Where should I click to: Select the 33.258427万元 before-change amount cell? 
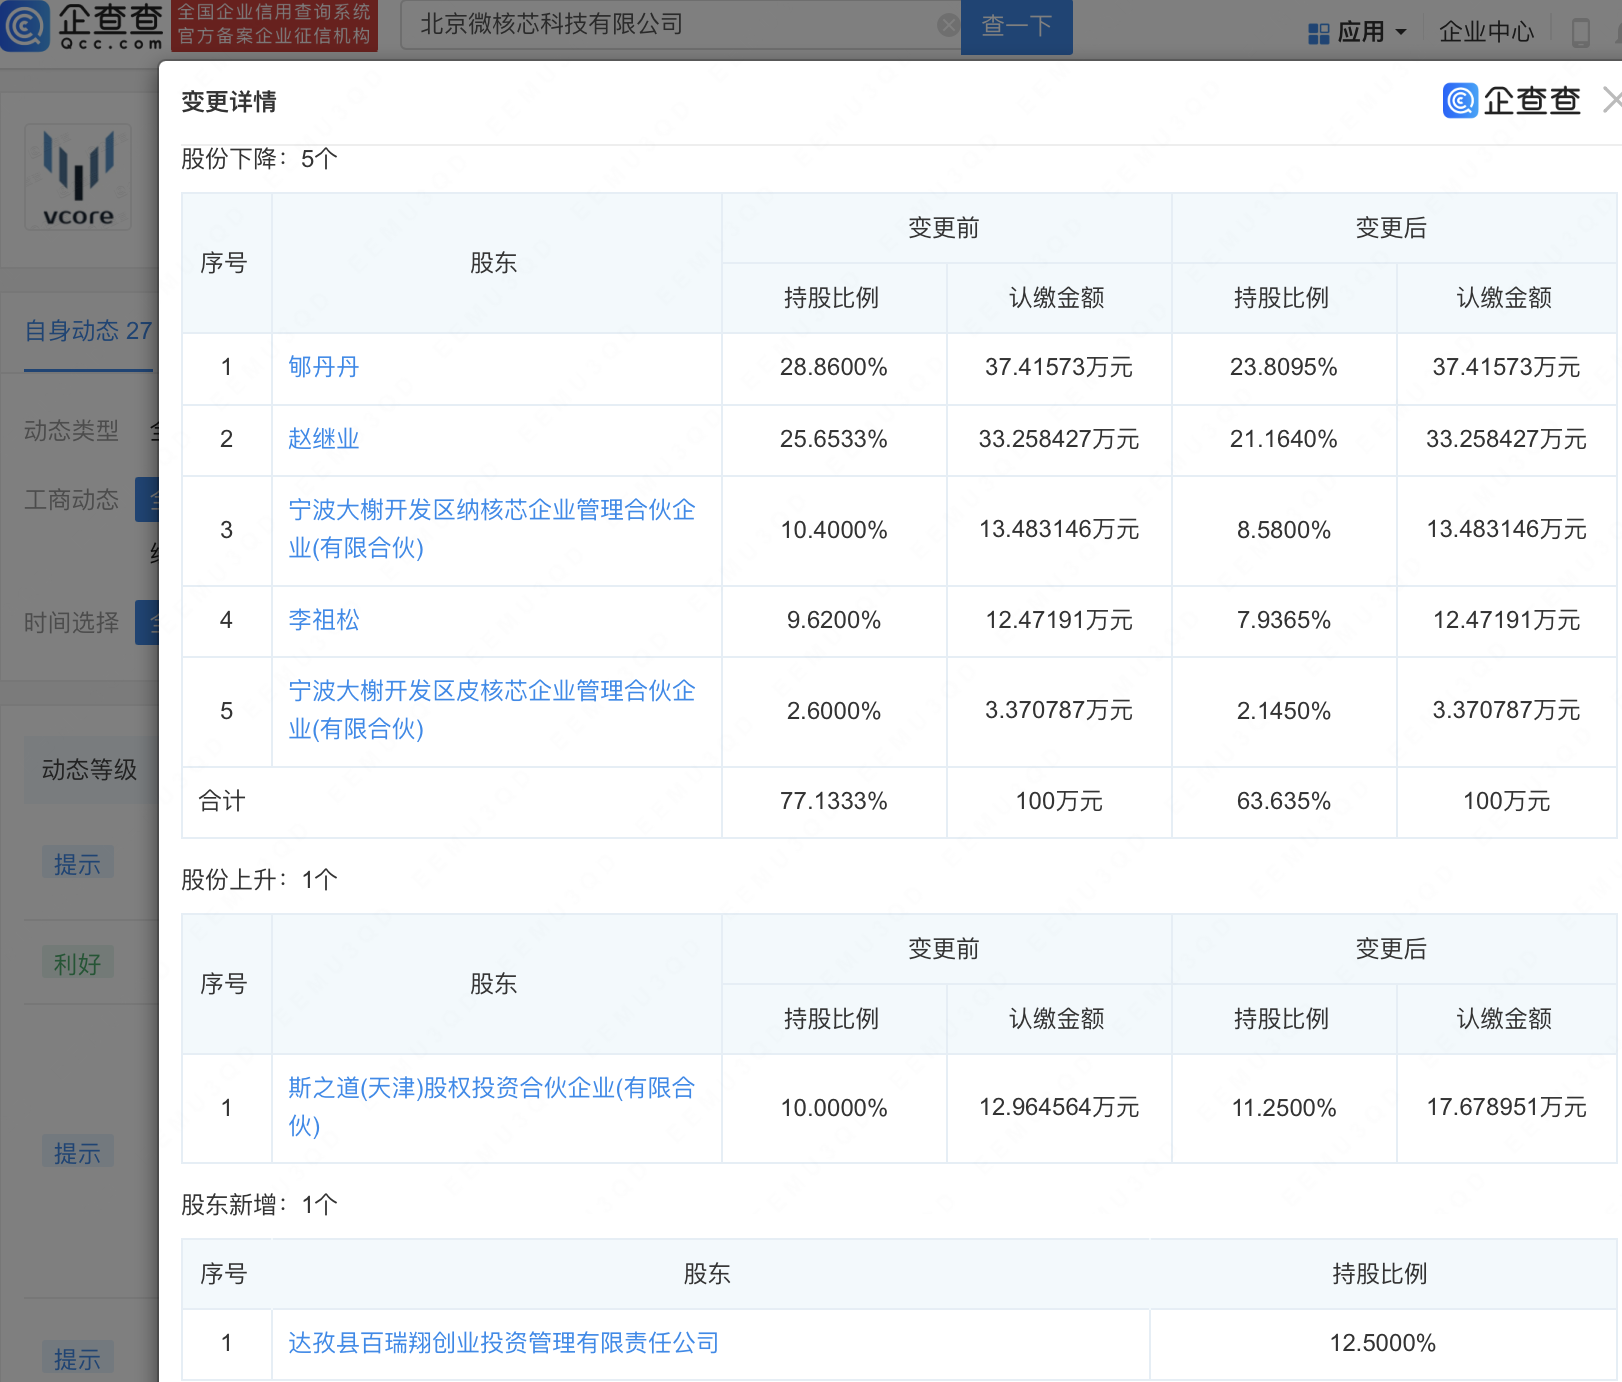pos(1058,439)
